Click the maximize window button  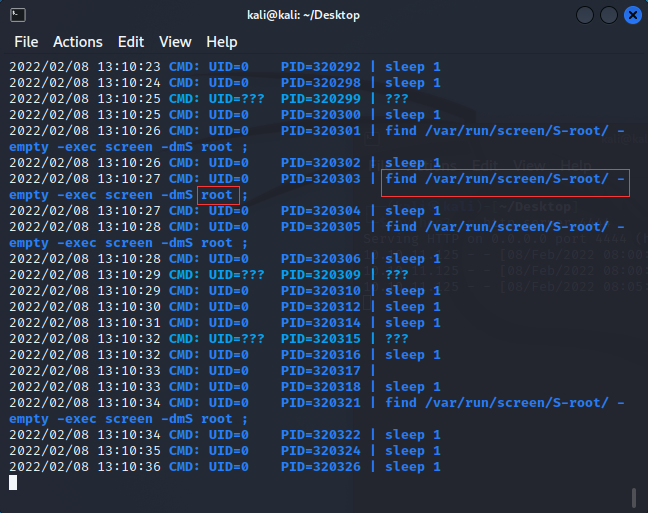(x=609, y=15)
